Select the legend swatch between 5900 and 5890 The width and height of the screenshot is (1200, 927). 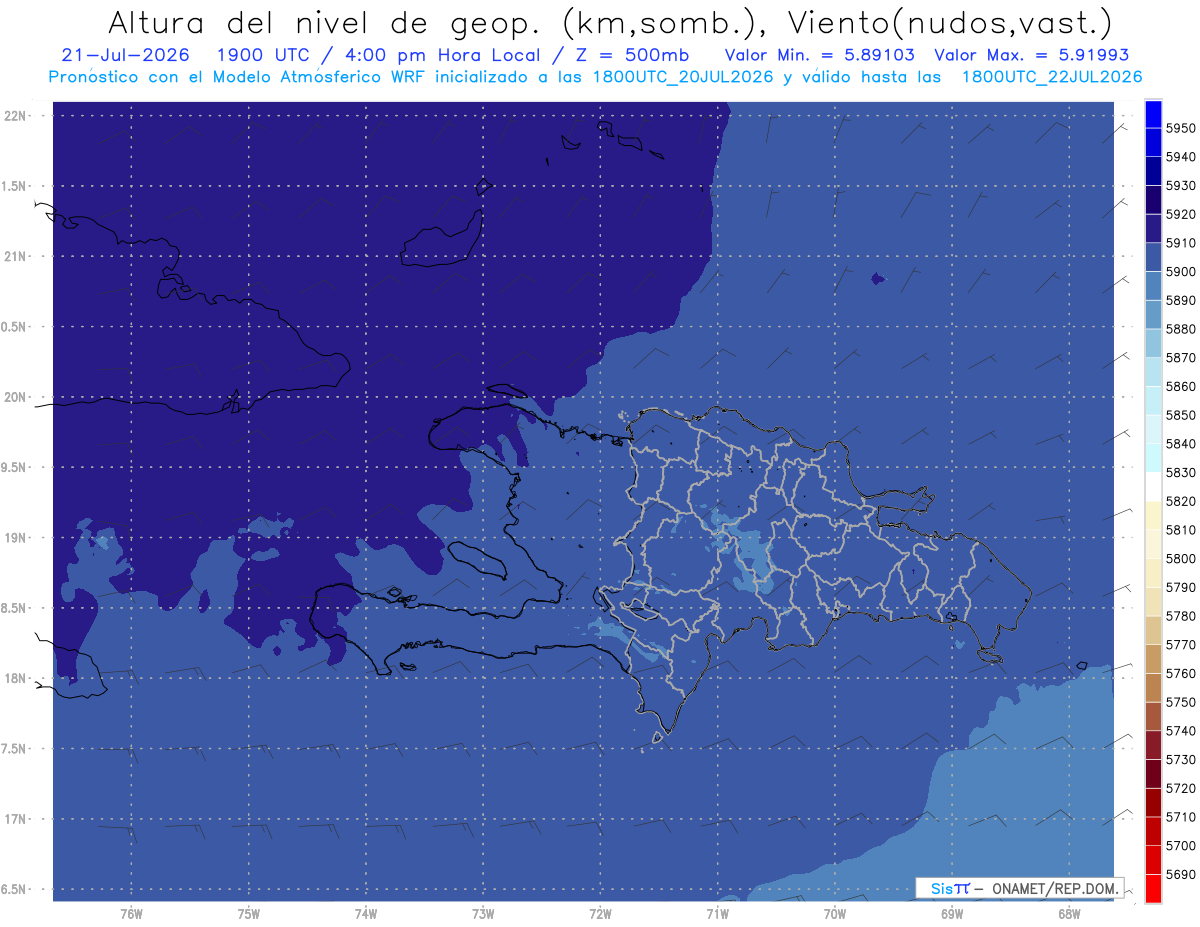pyautogui.click(x=1153, y=286)
